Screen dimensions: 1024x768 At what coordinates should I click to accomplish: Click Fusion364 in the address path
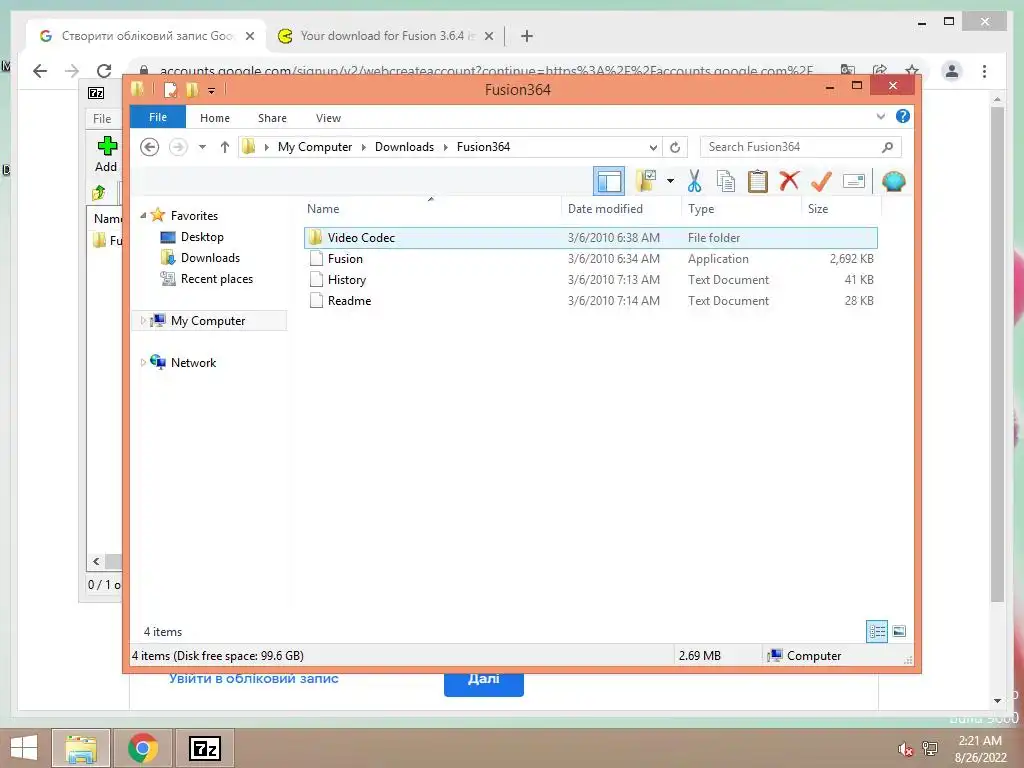click(x=483, y=147)
